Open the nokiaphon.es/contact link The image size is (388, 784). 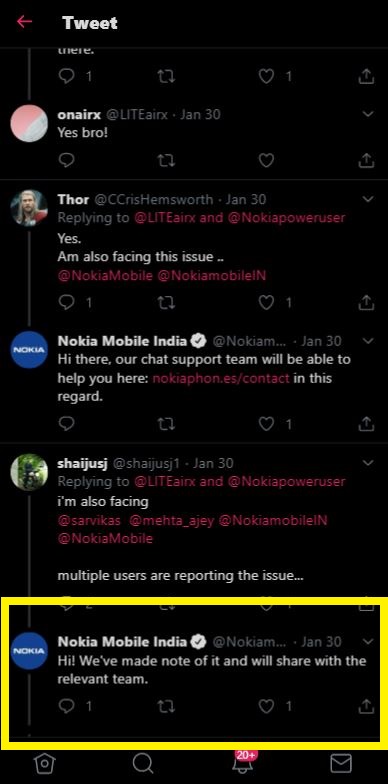point(220,378)
